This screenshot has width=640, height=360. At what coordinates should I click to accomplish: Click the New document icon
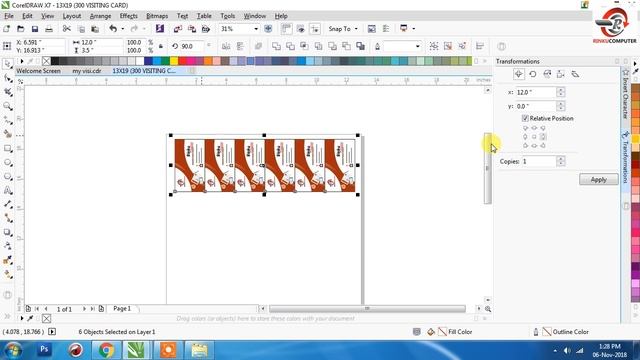(7, 29)
